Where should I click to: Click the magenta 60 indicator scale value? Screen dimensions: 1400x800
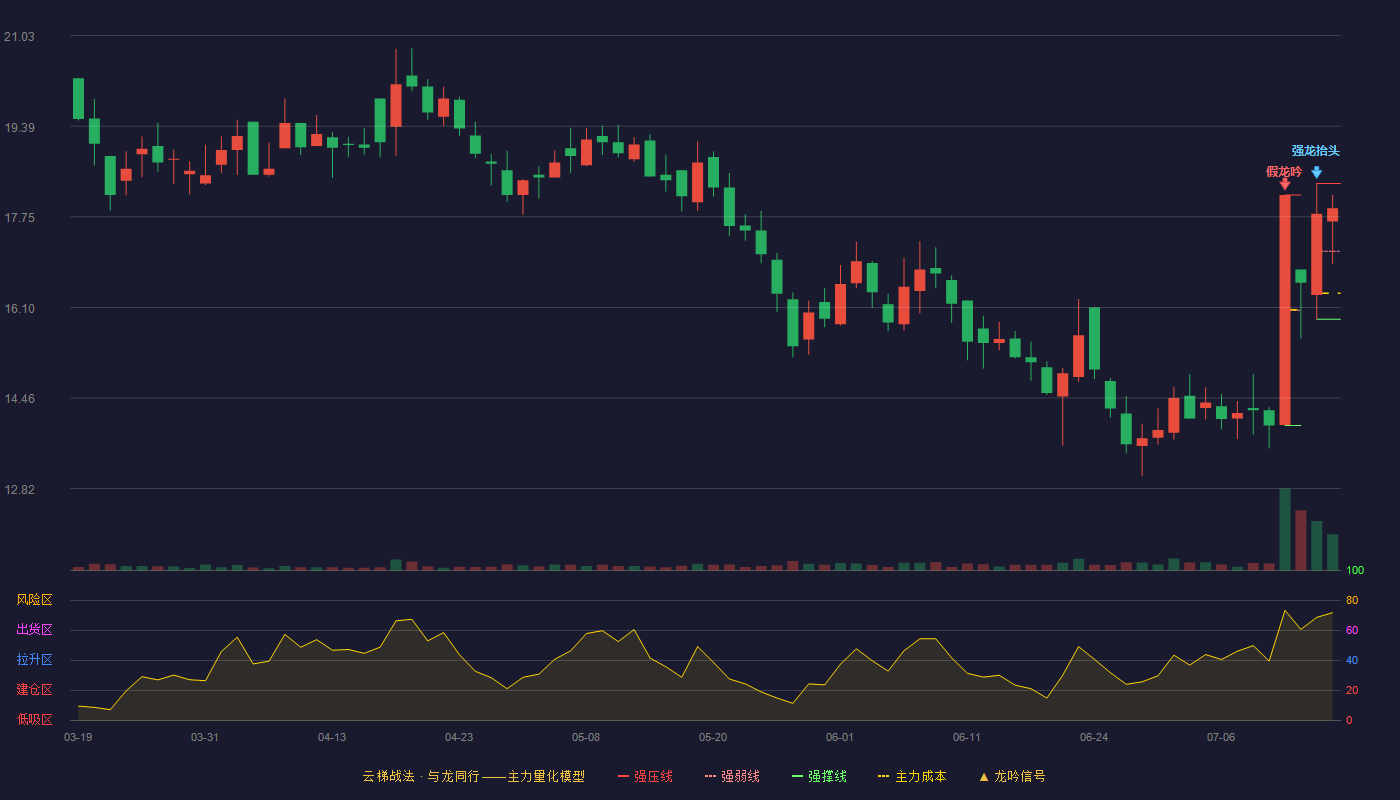coord(1352,631)
